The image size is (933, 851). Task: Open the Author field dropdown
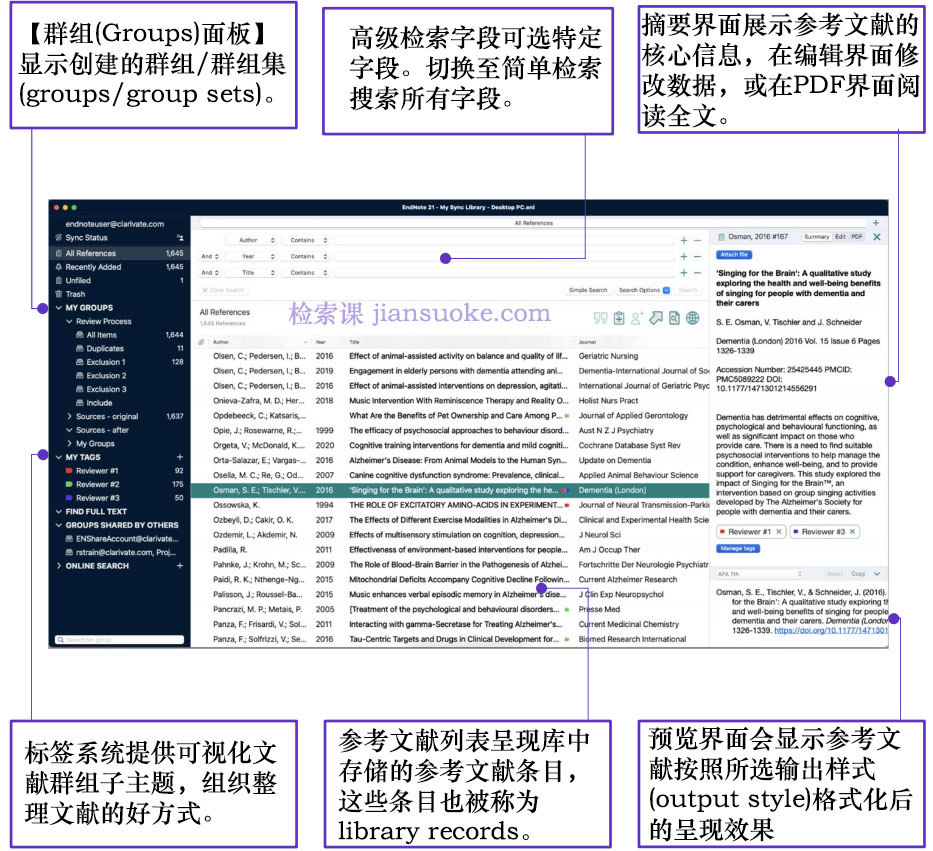coord(251,240)
